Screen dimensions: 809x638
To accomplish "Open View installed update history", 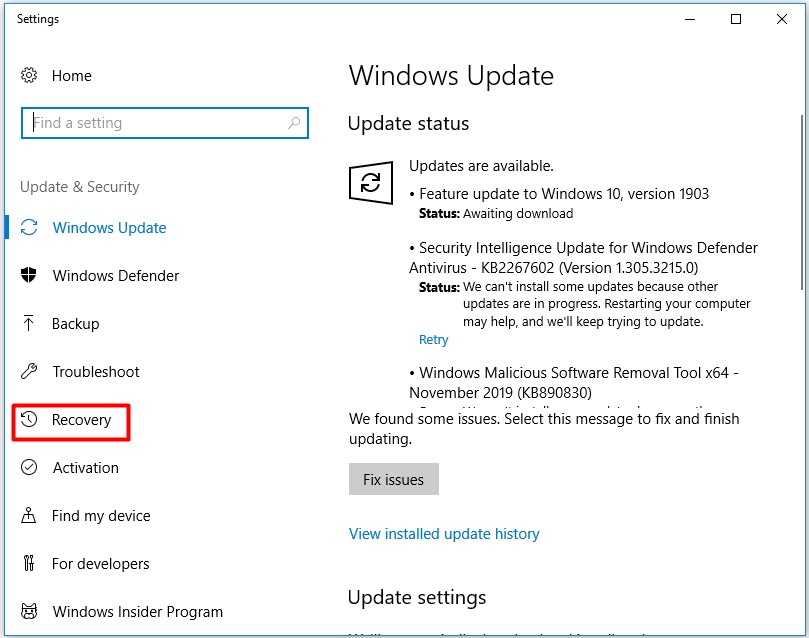I will pos(444,534).
